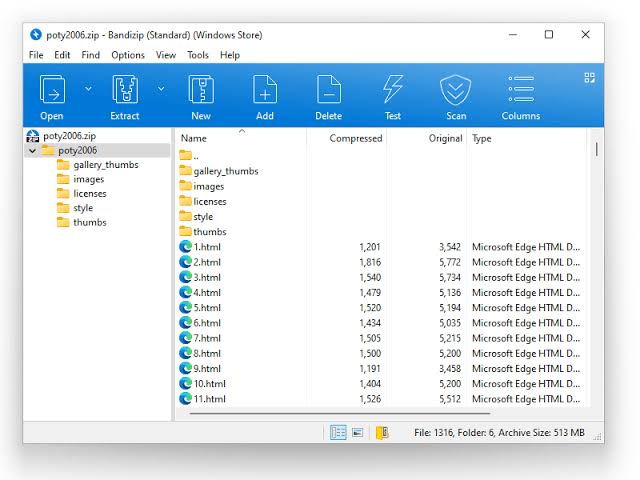Select the file 11.html
The image size is (640, 480).
[x=209, y=399]
